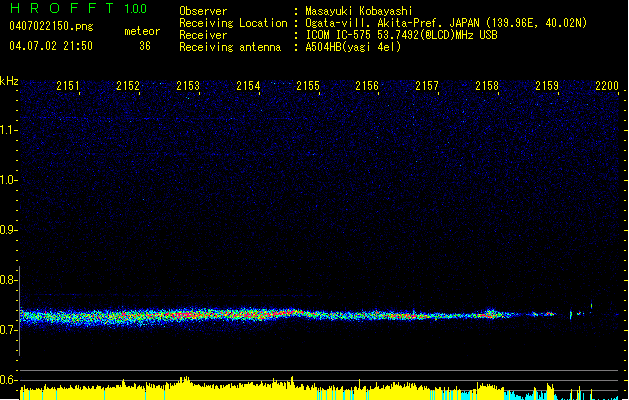Click time marker 2154
Screen dimensions: 629x400
pos(248,86)
